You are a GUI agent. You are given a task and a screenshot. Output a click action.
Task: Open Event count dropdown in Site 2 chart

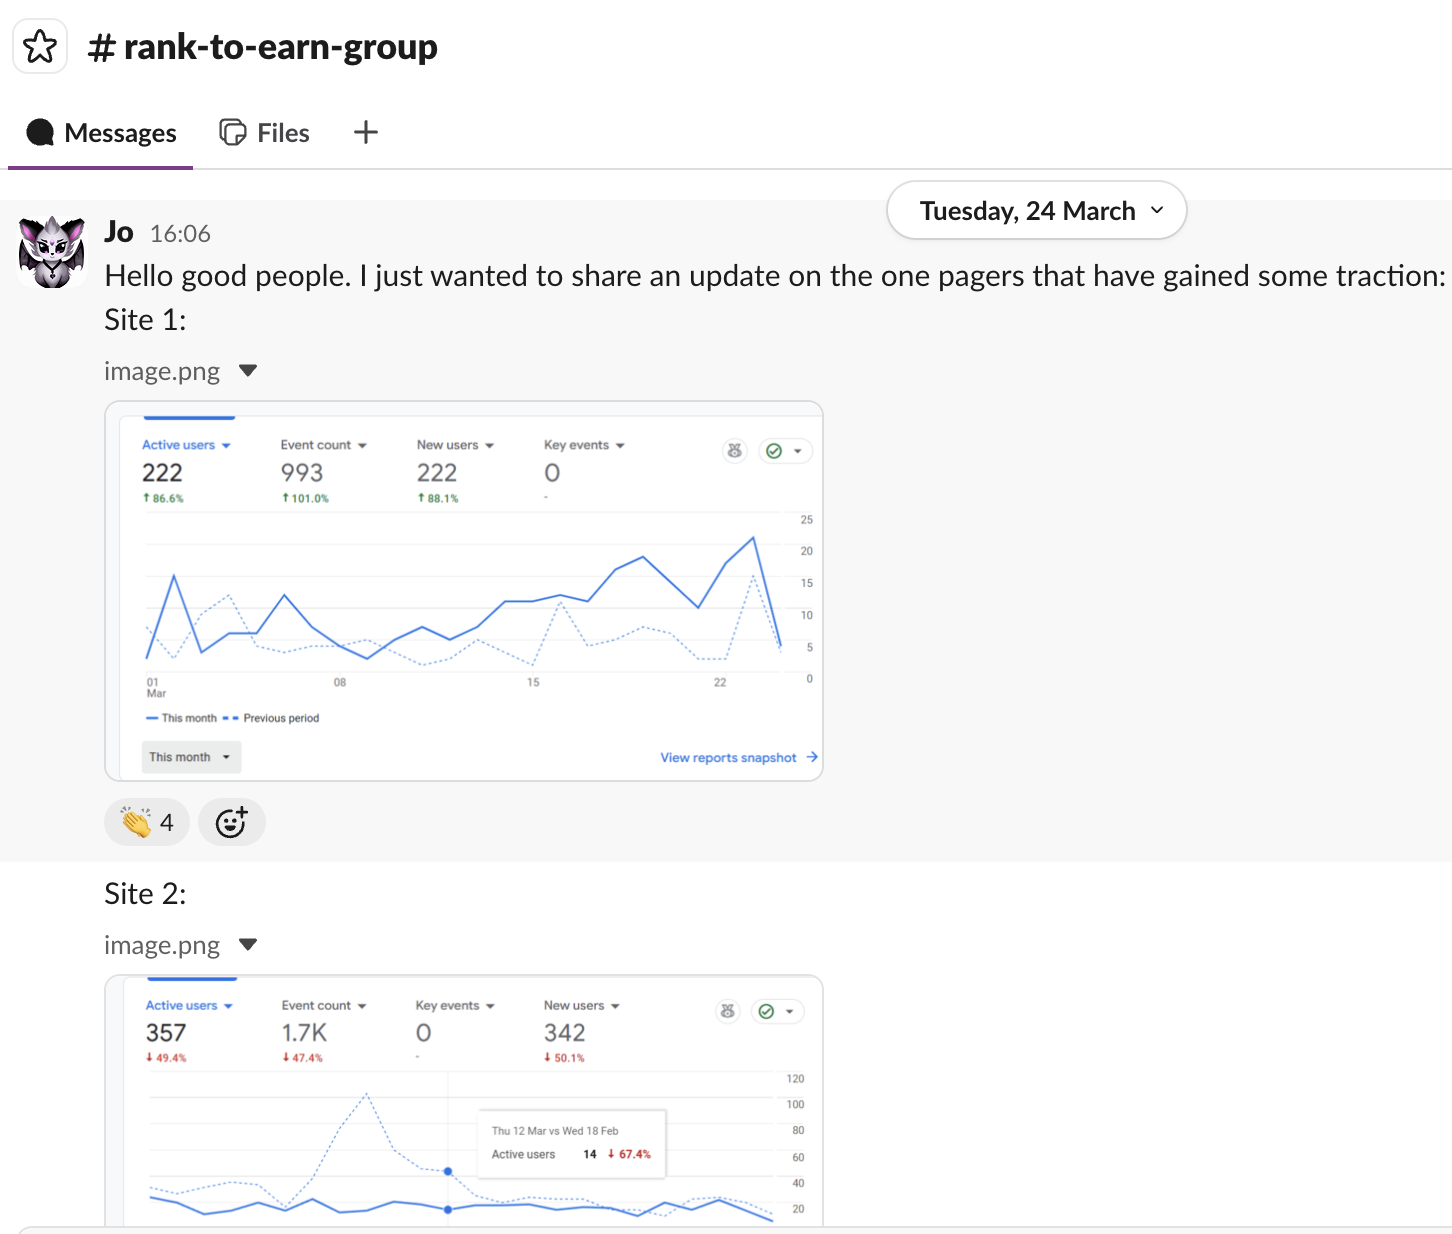324,1005
